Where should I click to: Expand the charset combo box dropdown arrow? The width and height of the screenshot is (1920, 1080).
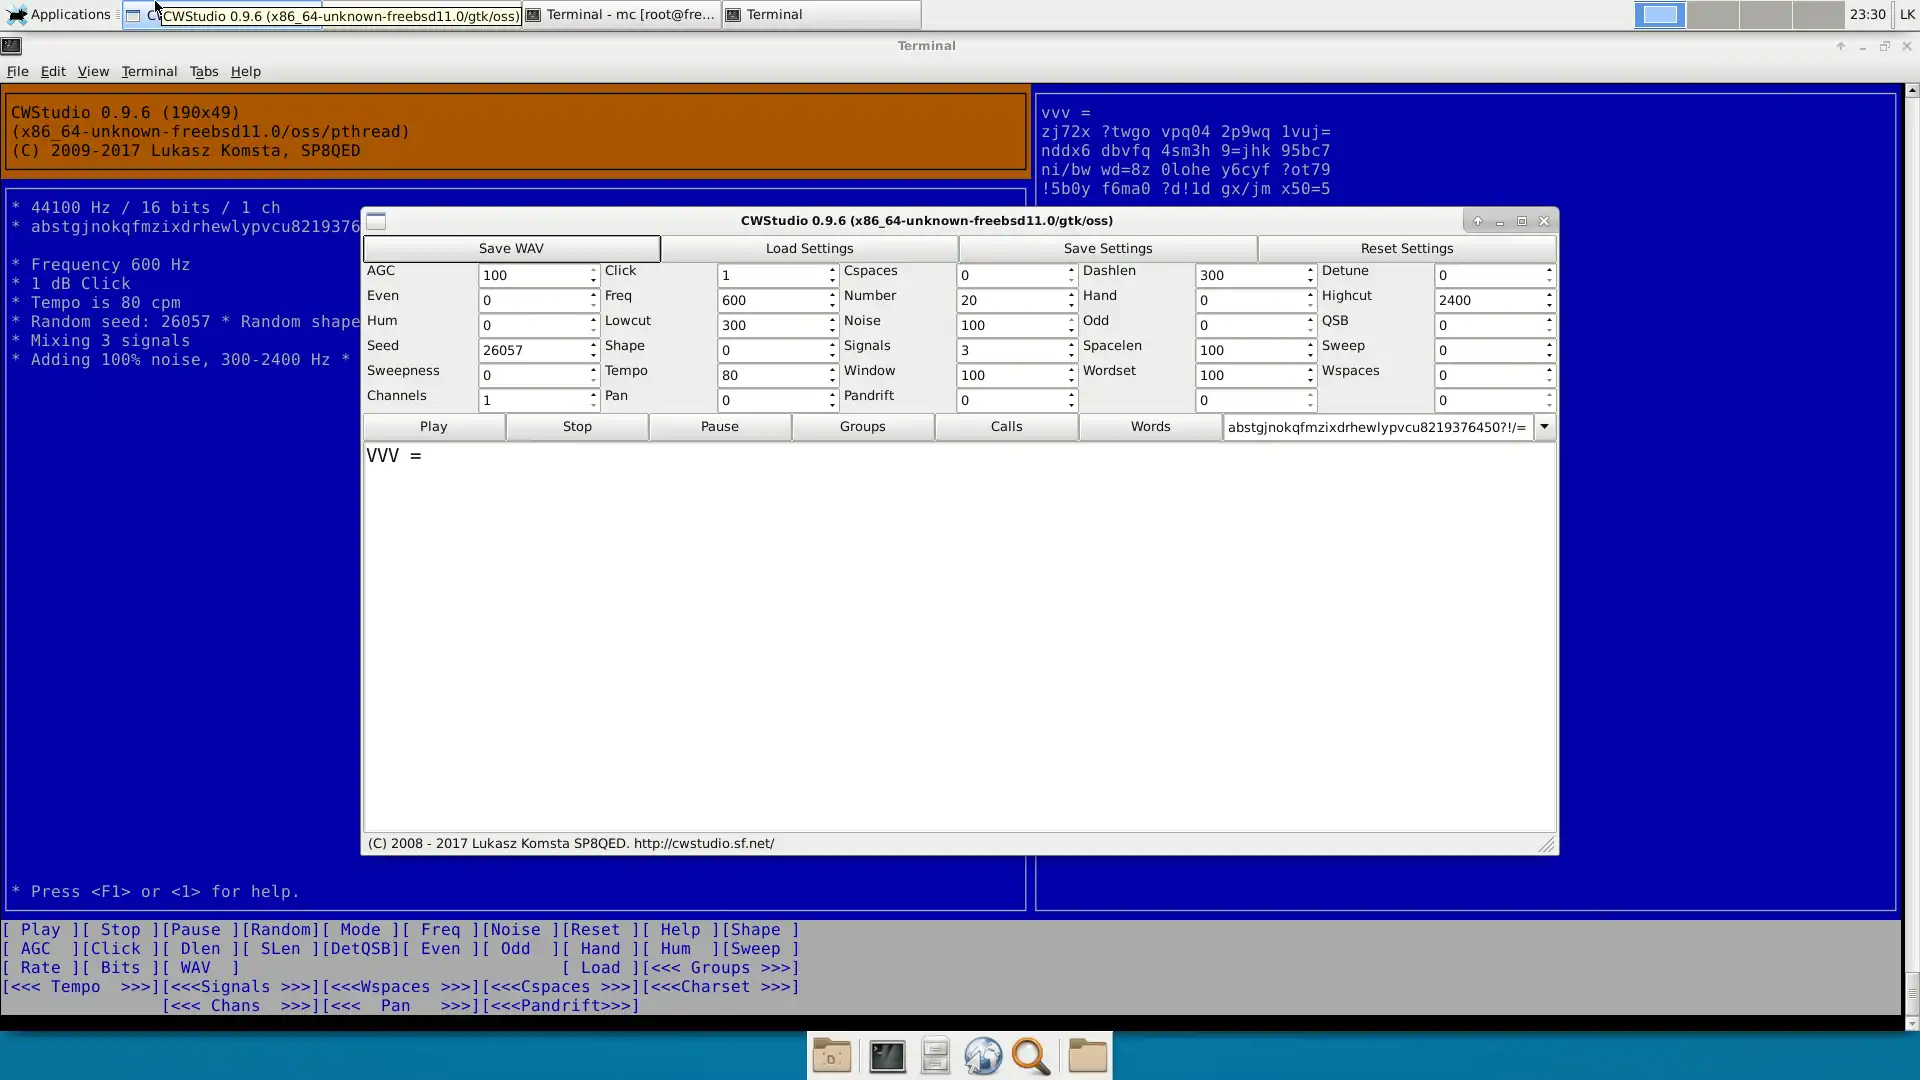[1544, 427]
